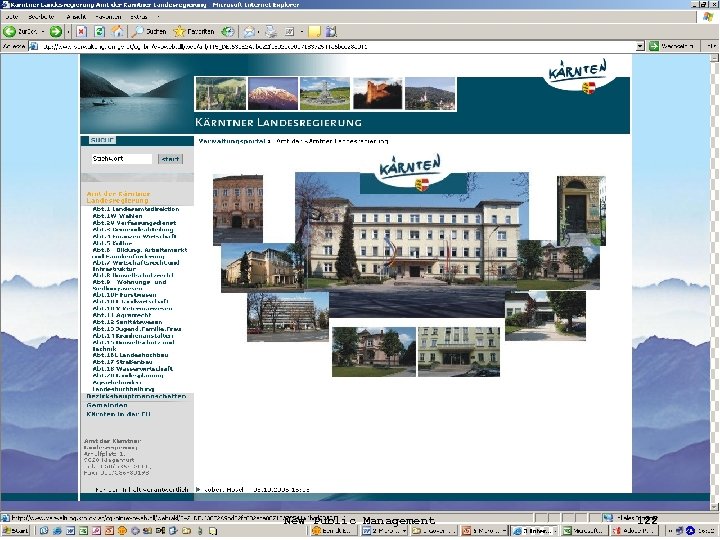Open Abt.11 Agrarrecht link

[x=122, y=315]
